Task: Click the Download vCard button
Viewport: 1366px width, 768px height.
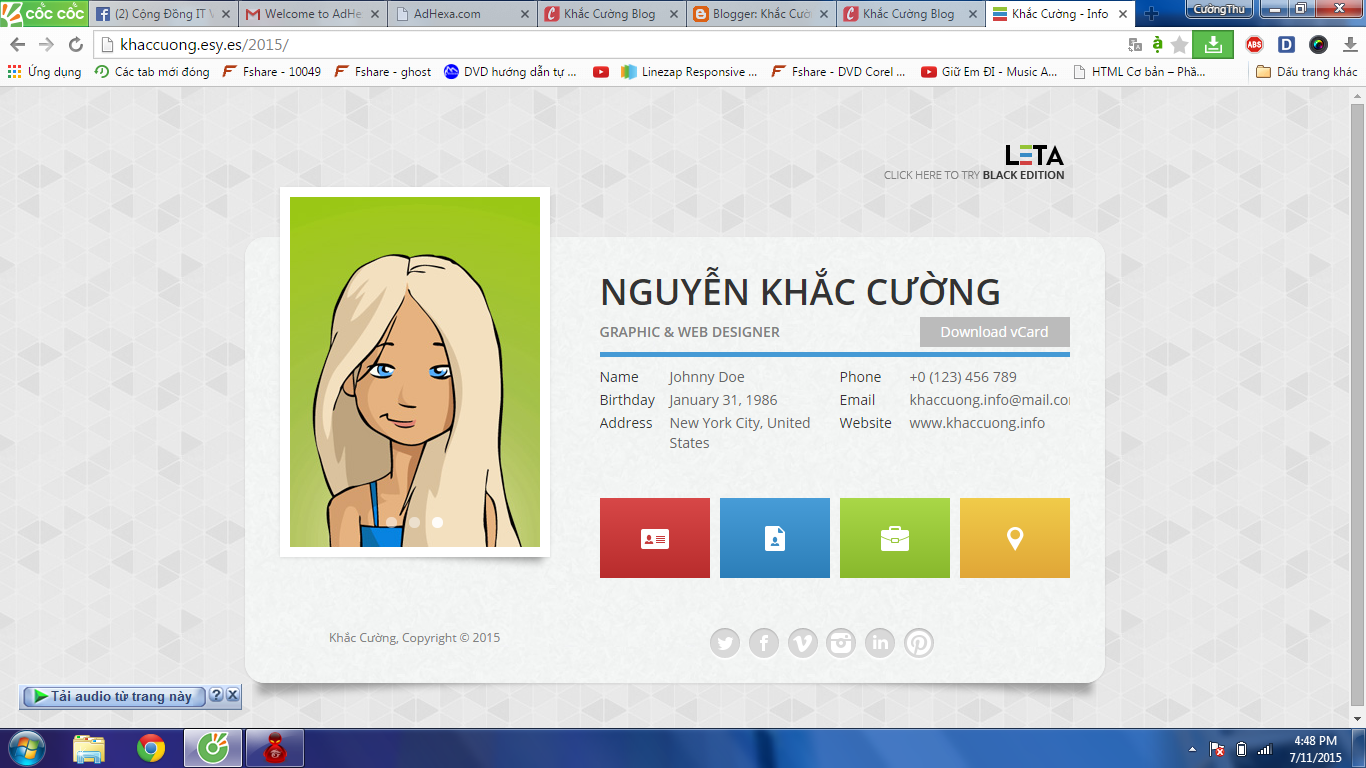Action: coord(994,331)
